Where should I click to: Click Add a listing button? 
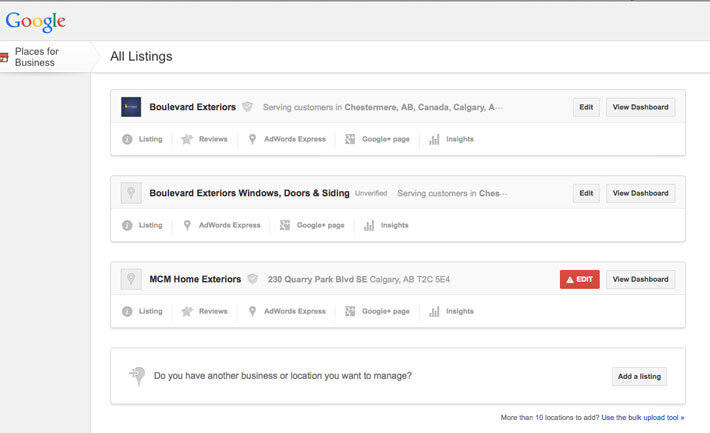pos(639,376)
